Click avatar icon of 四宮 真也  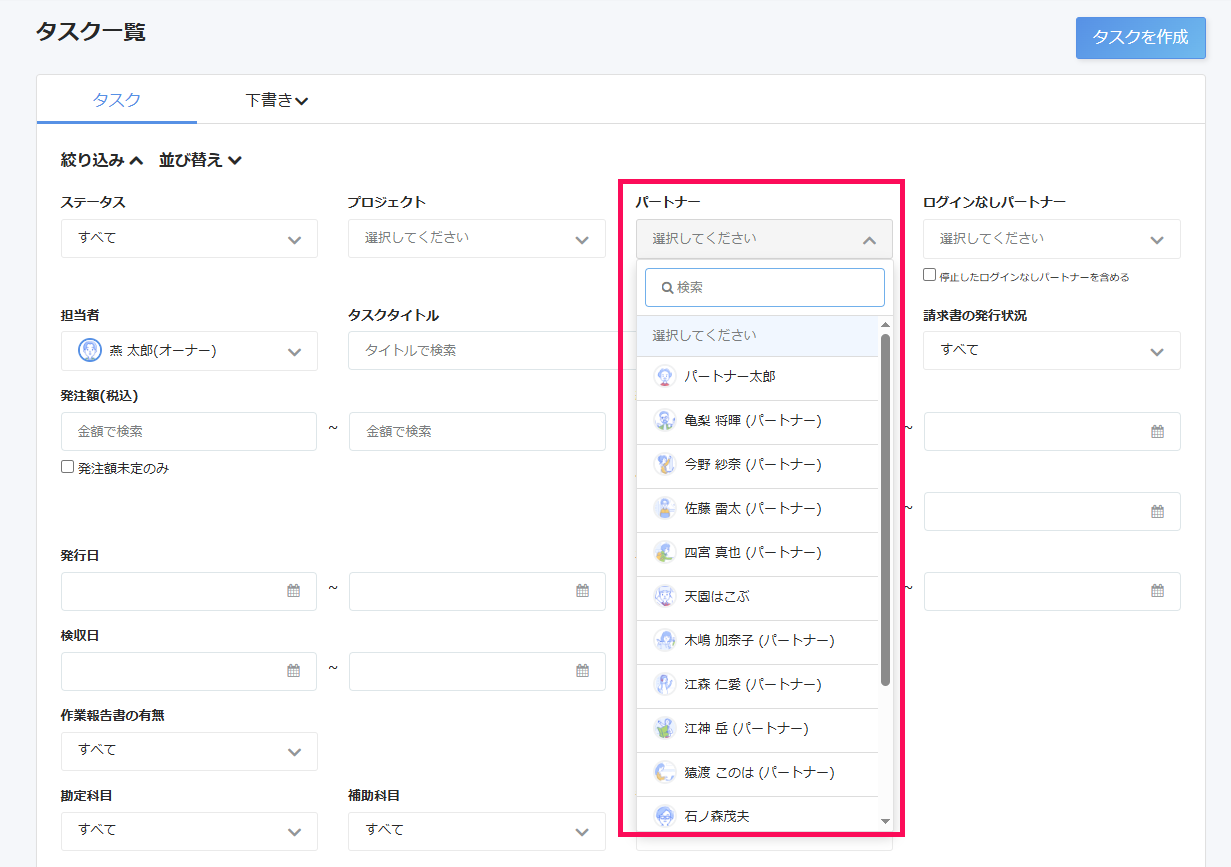point(665,553)
